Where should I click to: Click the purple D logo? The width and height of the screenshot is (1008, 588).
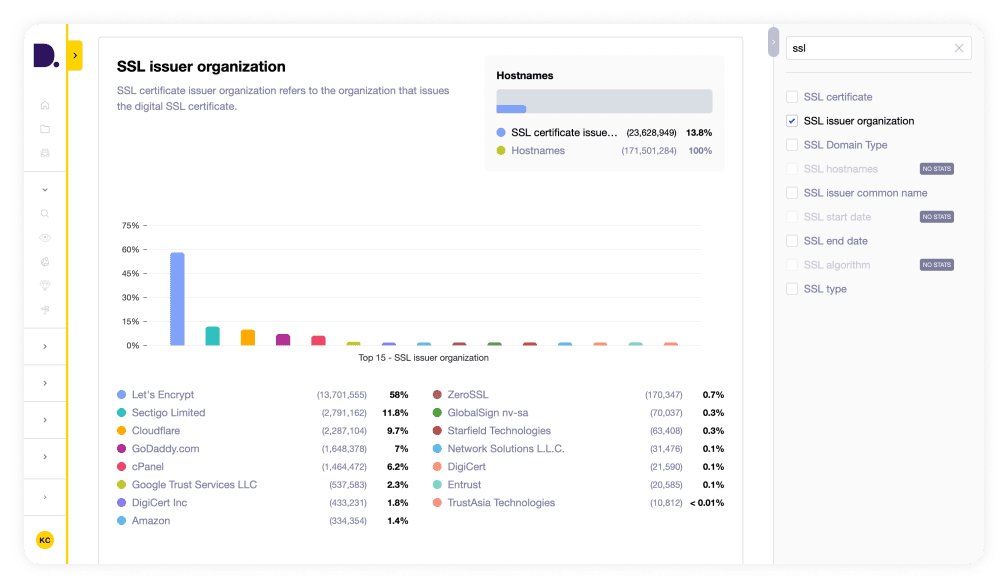45,56
